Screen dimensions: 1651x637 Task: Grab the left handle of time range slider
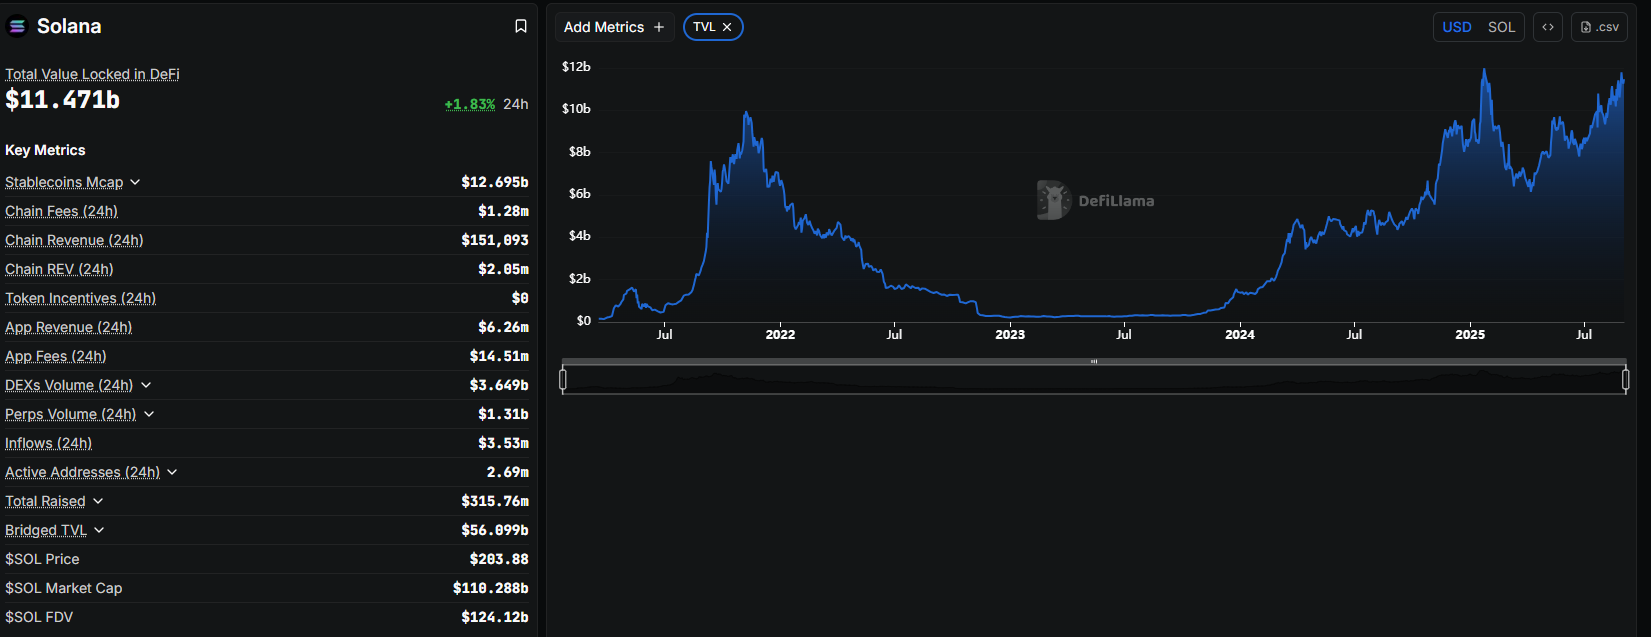[563, 379]
